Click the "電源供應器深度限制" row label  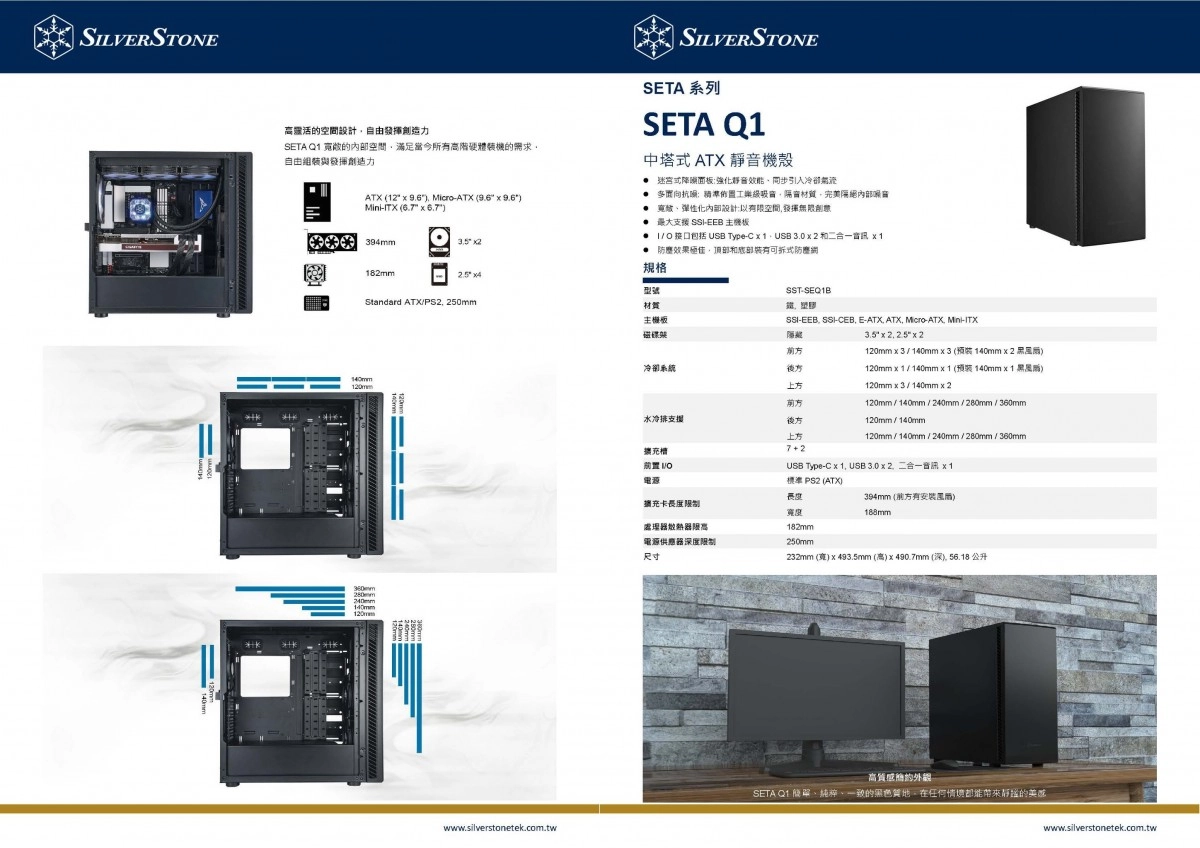pos(679,541)
